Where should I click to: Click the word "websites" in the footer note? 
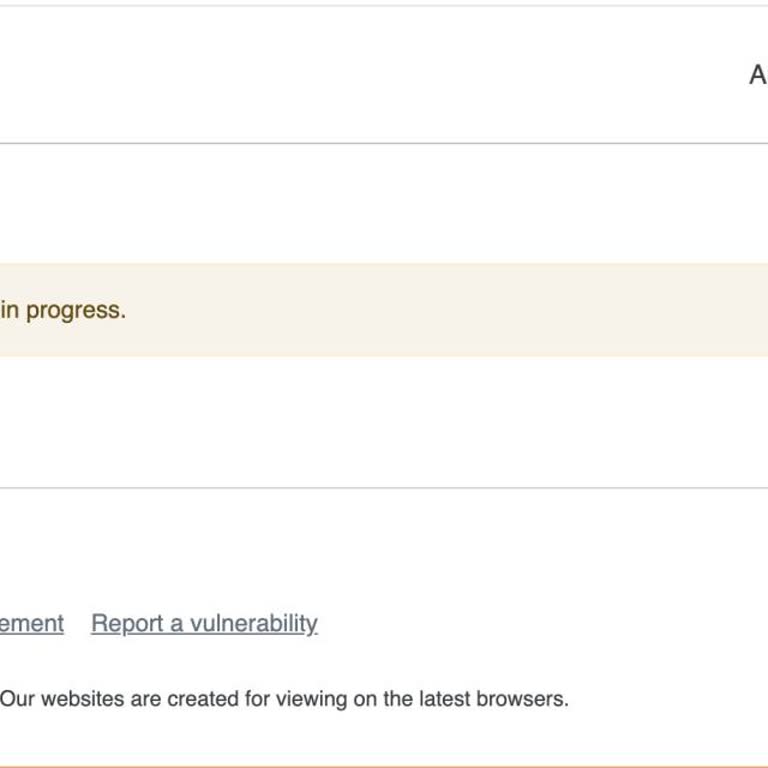click(83, 699)
